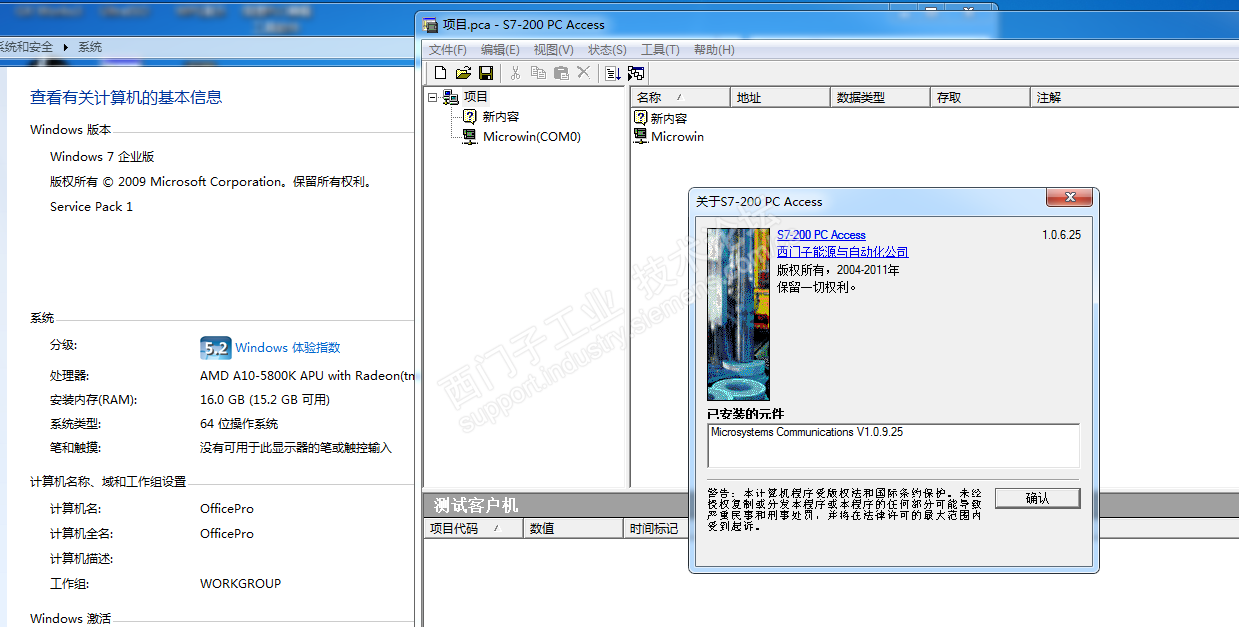Viewport: 1239px width, 627px height.
Task: Click the 项目 root computer icon in tree
Action: point(451,97)
